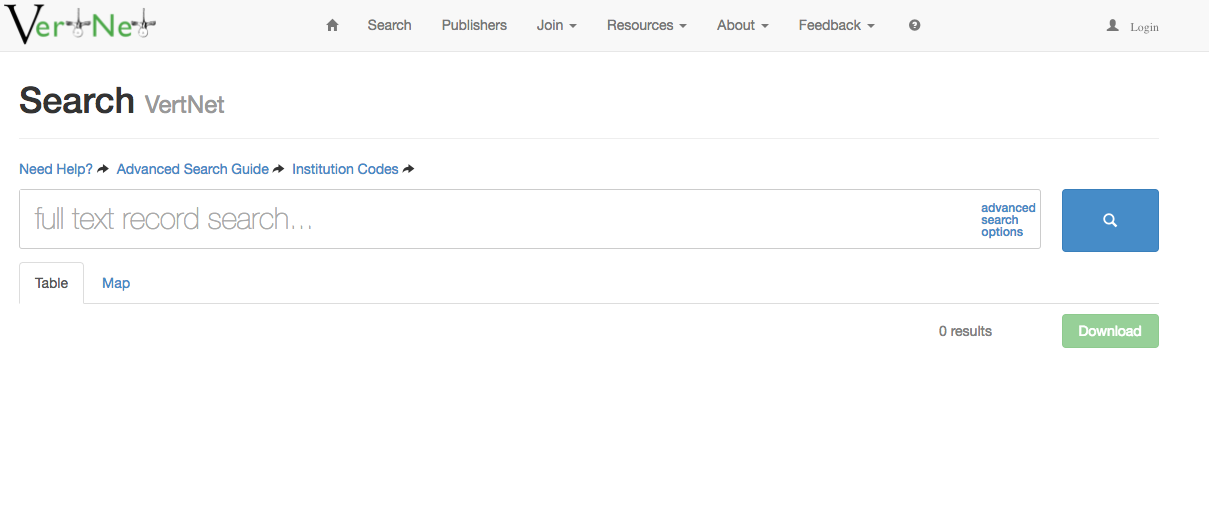Open the question mark help icon
The height and width of the screenshot is (528, 1209).
[914, 25]
